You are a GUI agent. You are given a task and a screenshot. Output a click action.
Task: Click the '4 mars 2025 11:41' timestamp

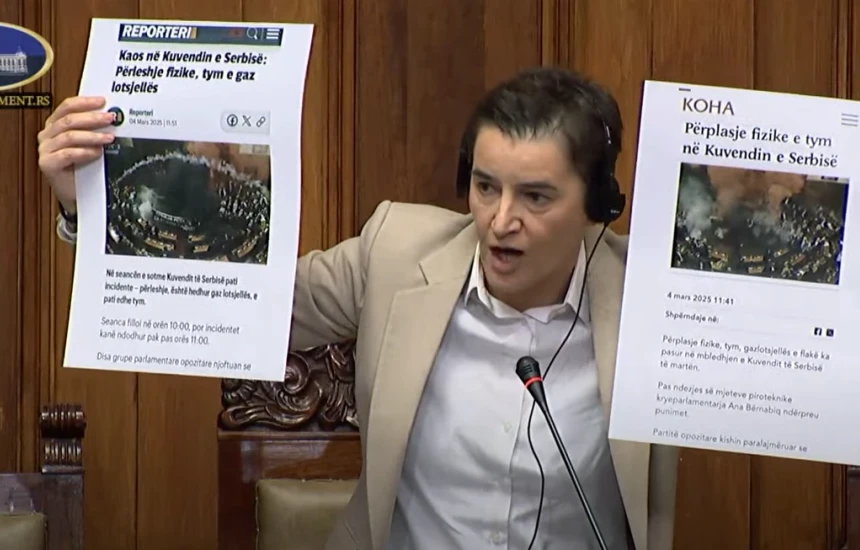click(x=700, y=299)
